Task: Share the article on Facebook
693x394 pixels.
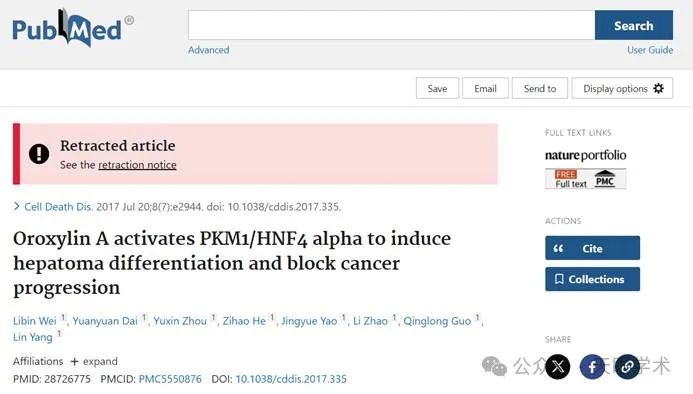Action: pos(592,367)
